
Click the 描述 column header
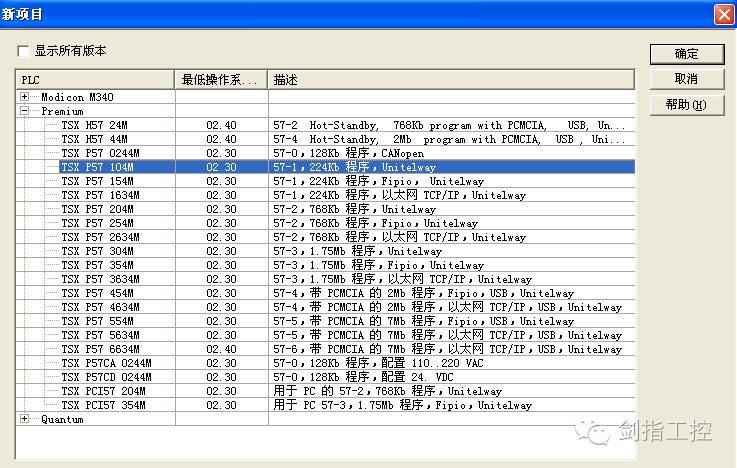point(451,80)
